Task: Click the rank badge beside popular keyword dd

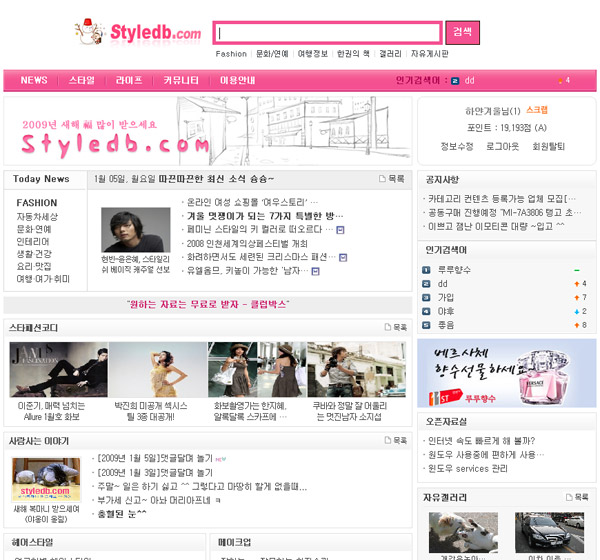Action: [455, 81]
